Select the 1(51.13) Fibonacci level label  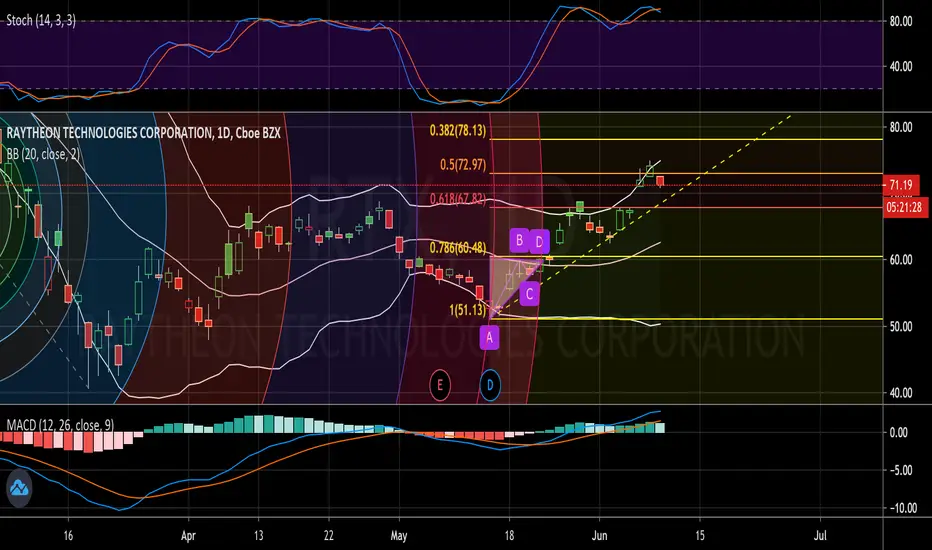(x=467, y=310)
